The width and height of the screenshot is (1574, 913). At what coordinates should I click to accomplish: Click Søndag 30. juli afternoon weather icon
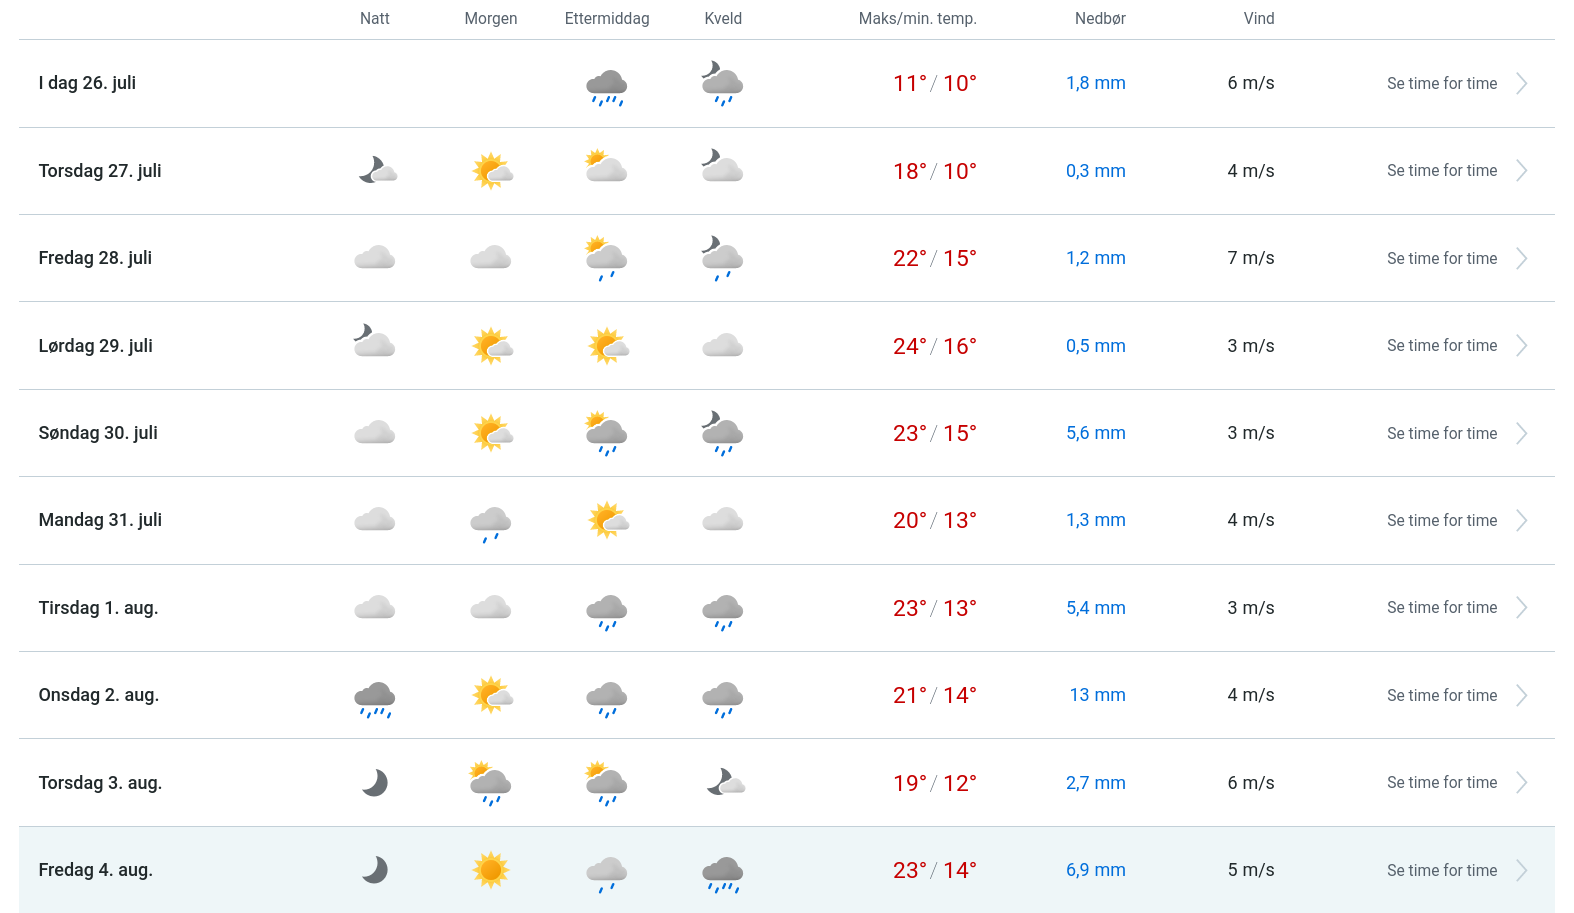click(606, 434)
